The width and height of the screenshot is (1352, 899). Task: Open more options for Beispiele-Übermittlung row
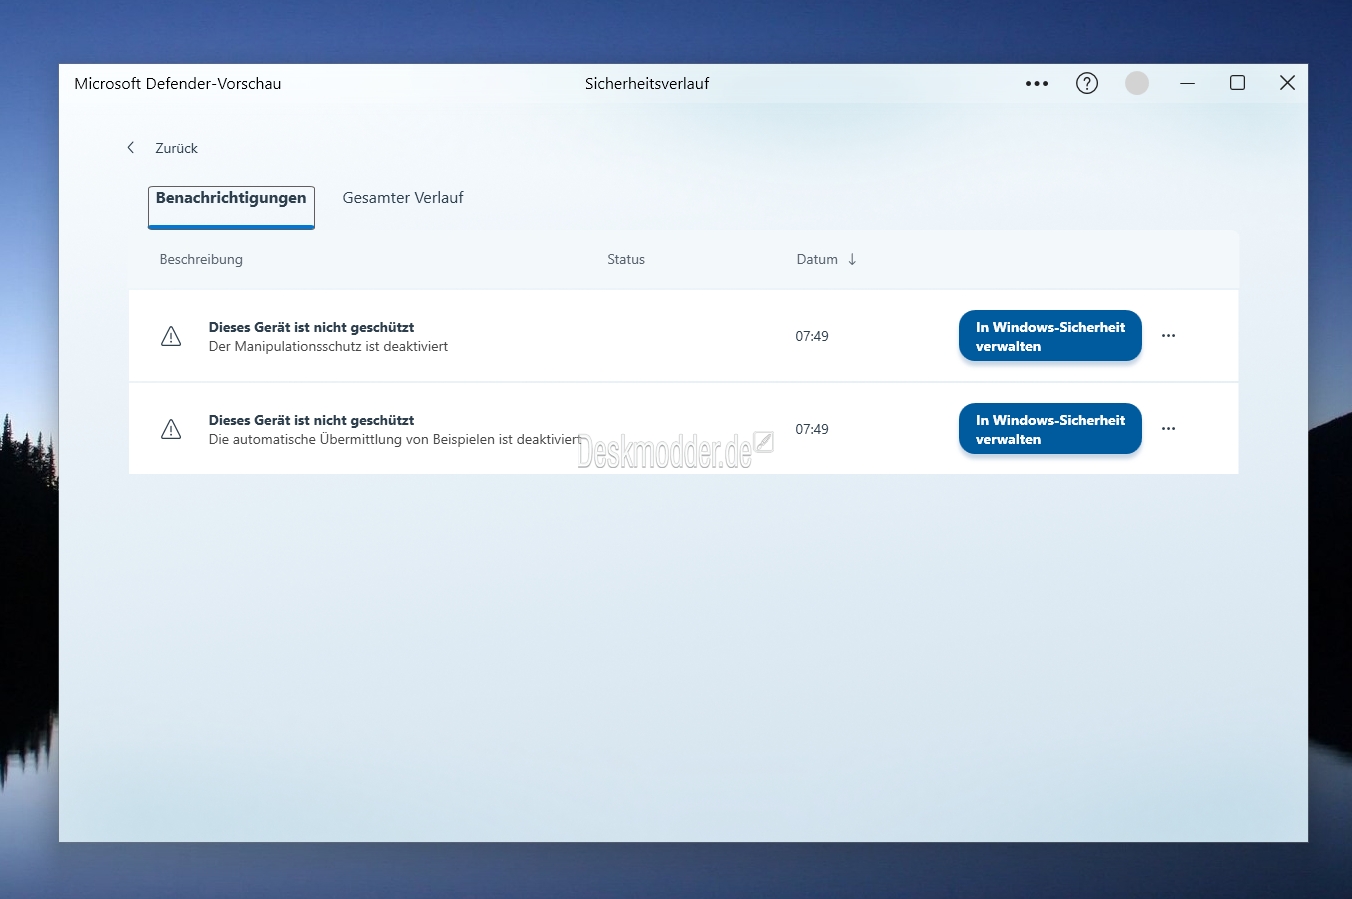point(1168,429)
